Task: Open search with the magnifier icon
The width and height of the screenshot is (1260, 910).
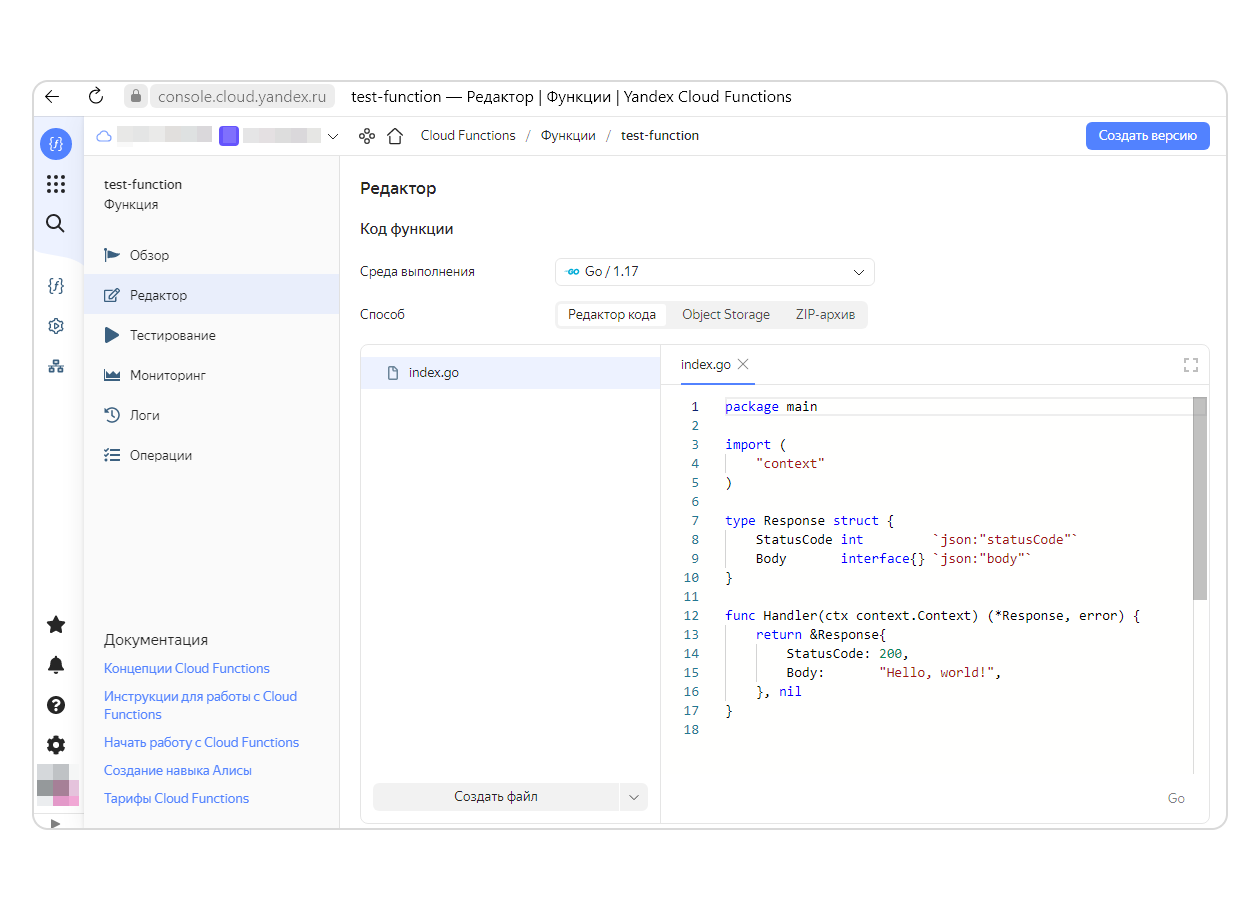Action: coord(56,223)
